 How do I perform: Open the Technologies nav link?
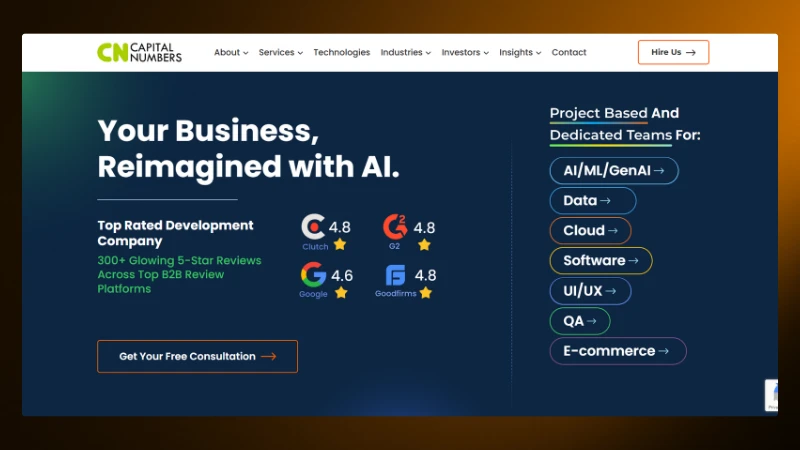(x=341, y=52)
